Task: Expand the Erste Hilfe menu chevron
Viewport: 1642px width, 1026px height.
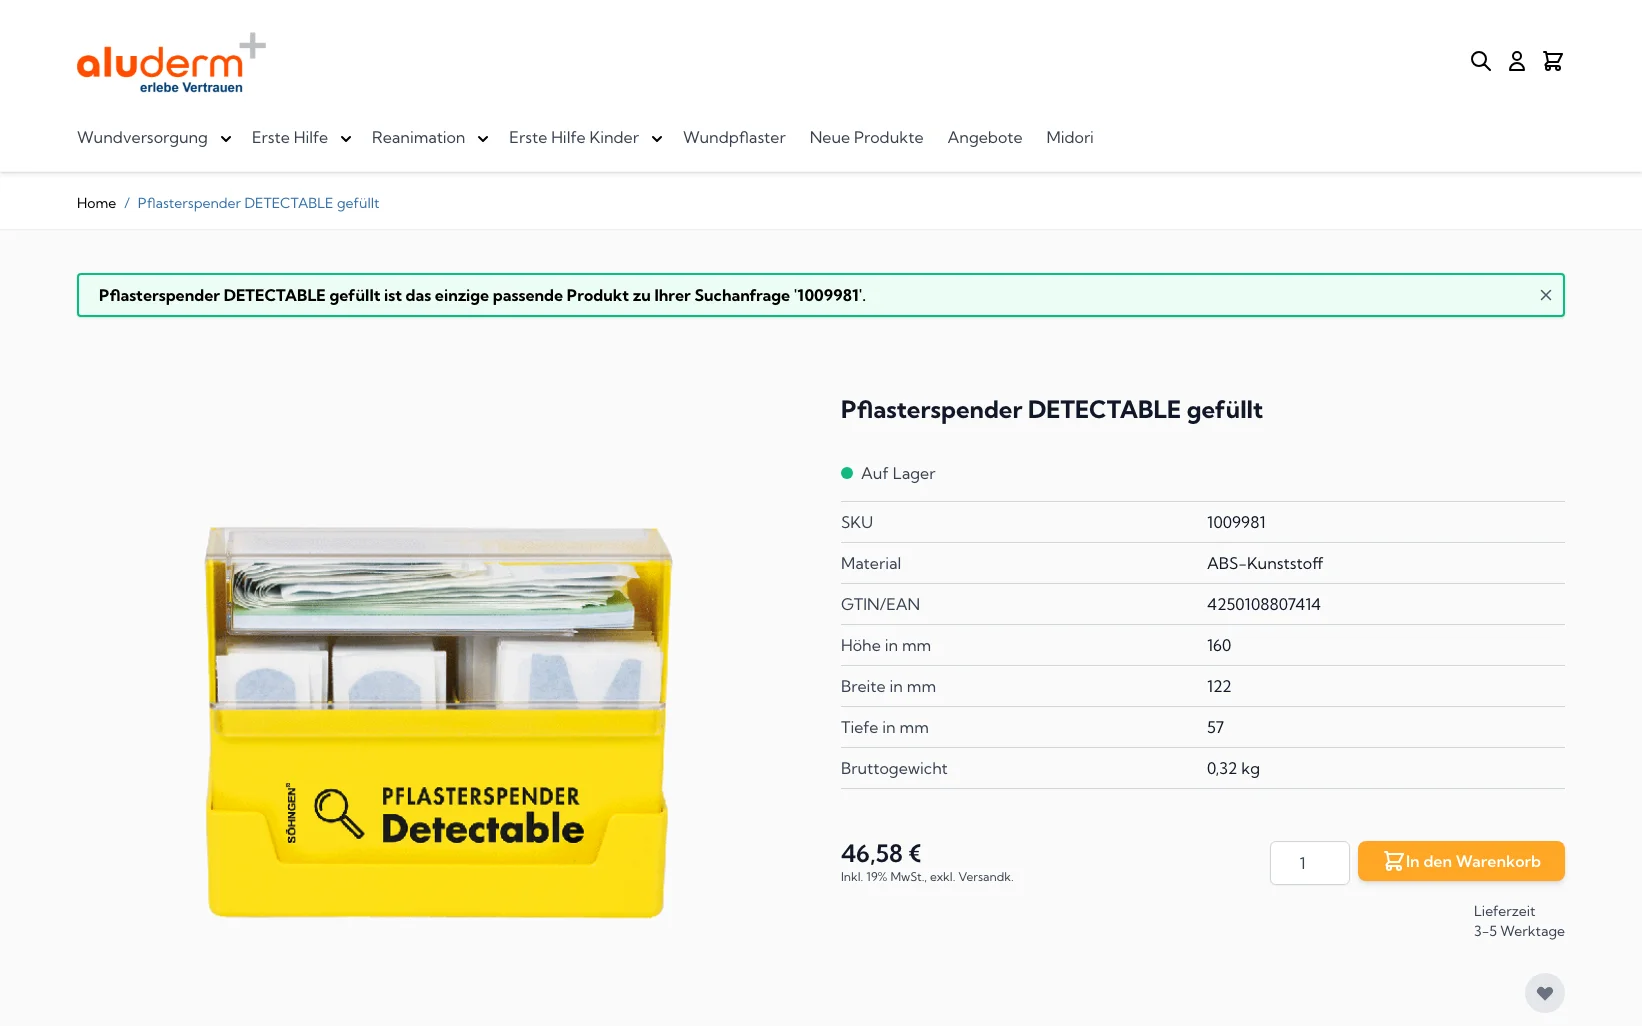Action: click(346, 139)
